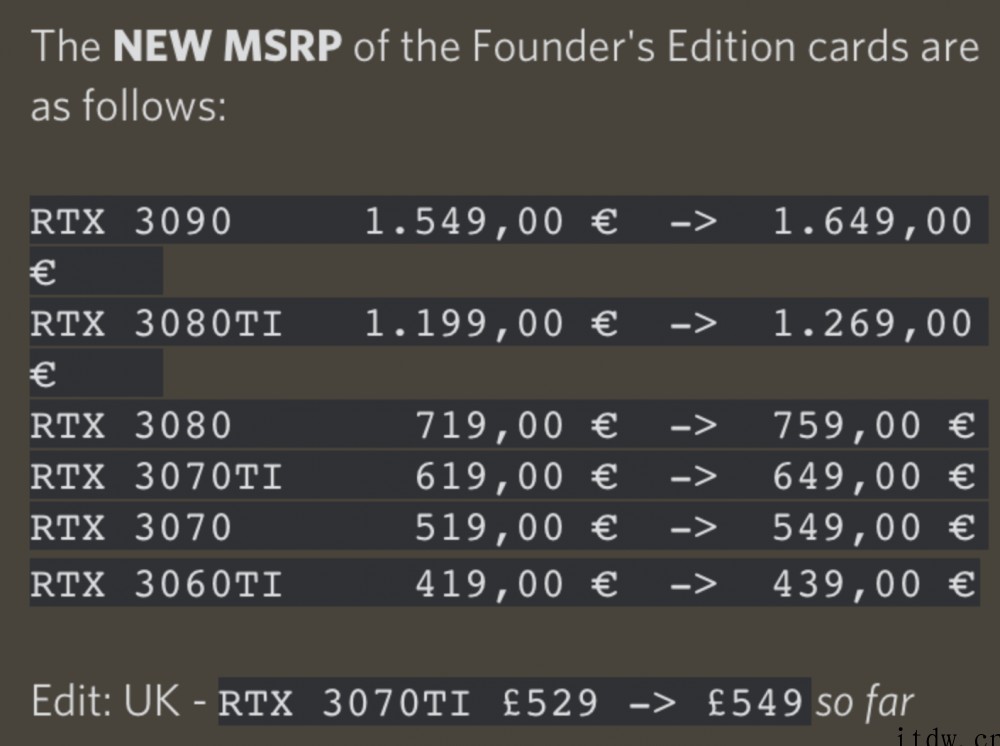Click the new RTX 3080TI price 1.269,00
Image resolution: width=1000 pixels, height=746 pixels.
point(872,323)
